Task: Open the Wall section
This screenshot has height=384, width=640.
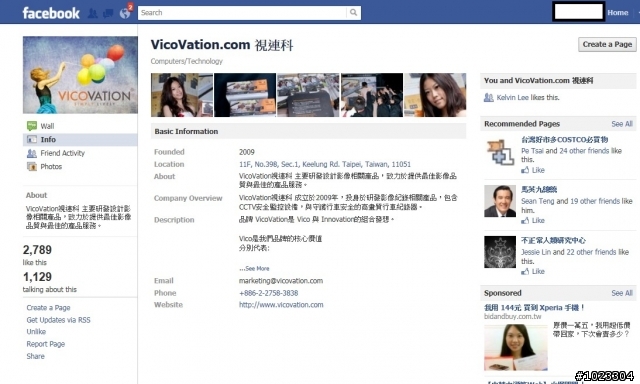Action: [x=47, y=126]
